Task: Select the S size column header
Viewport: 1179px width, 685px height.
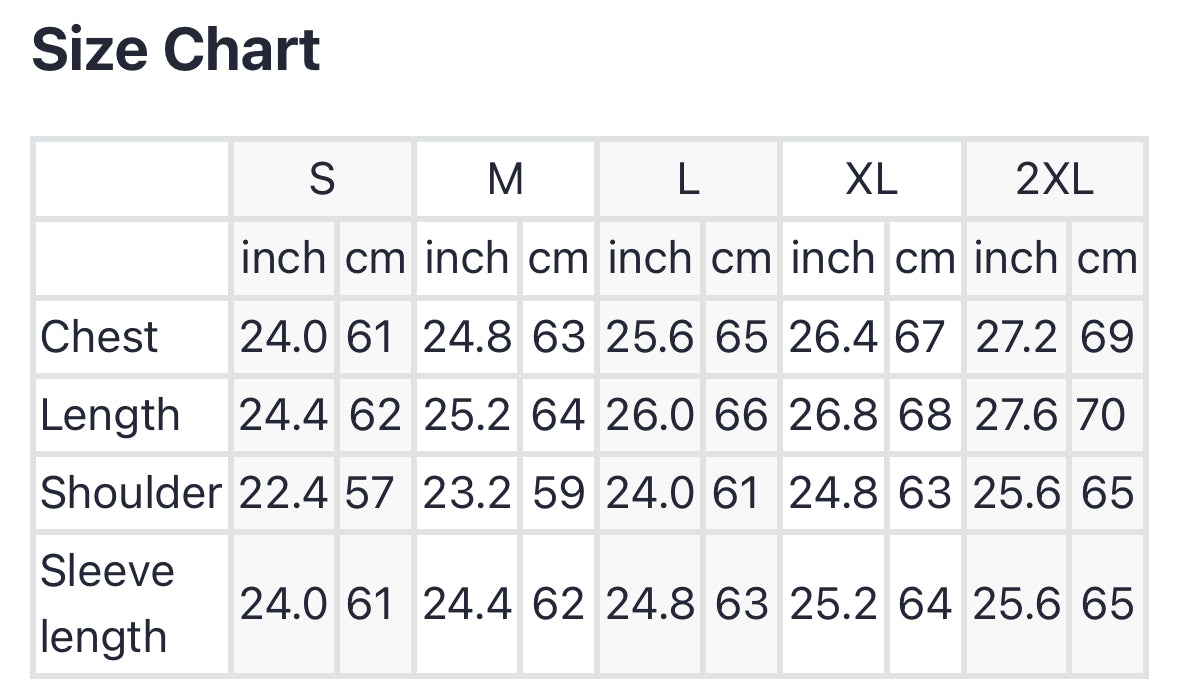Action: [321, 180]
